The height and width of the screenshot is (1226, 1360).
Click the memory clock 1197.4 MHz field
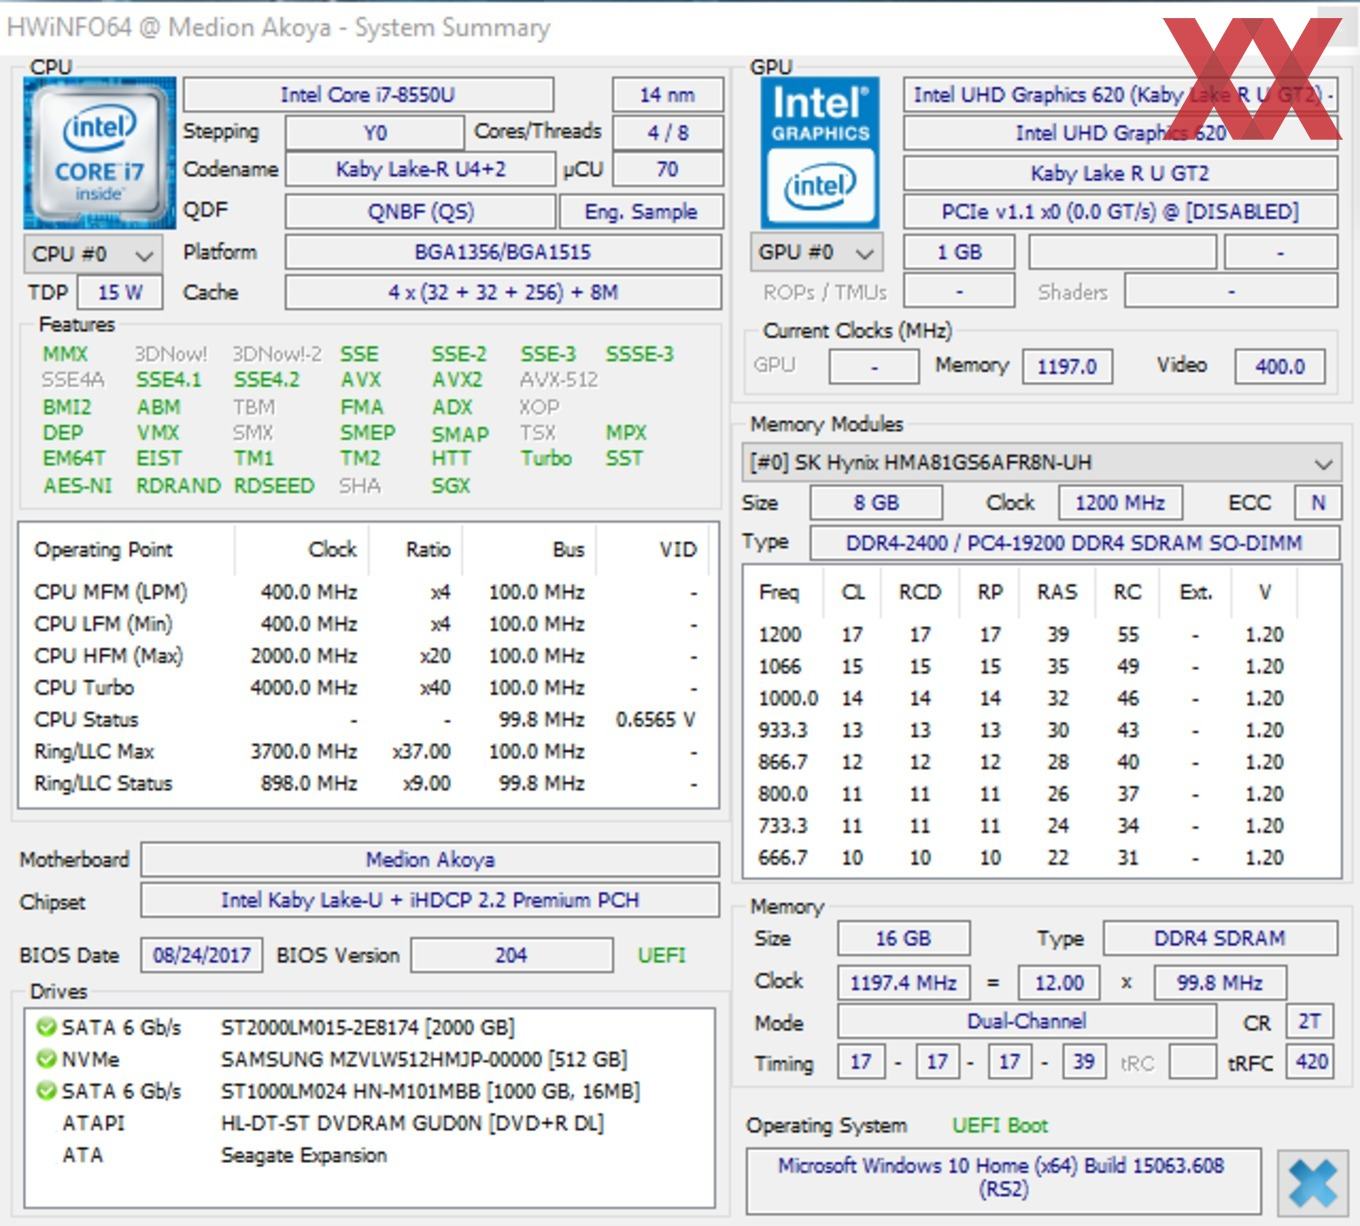coord(903,983)
